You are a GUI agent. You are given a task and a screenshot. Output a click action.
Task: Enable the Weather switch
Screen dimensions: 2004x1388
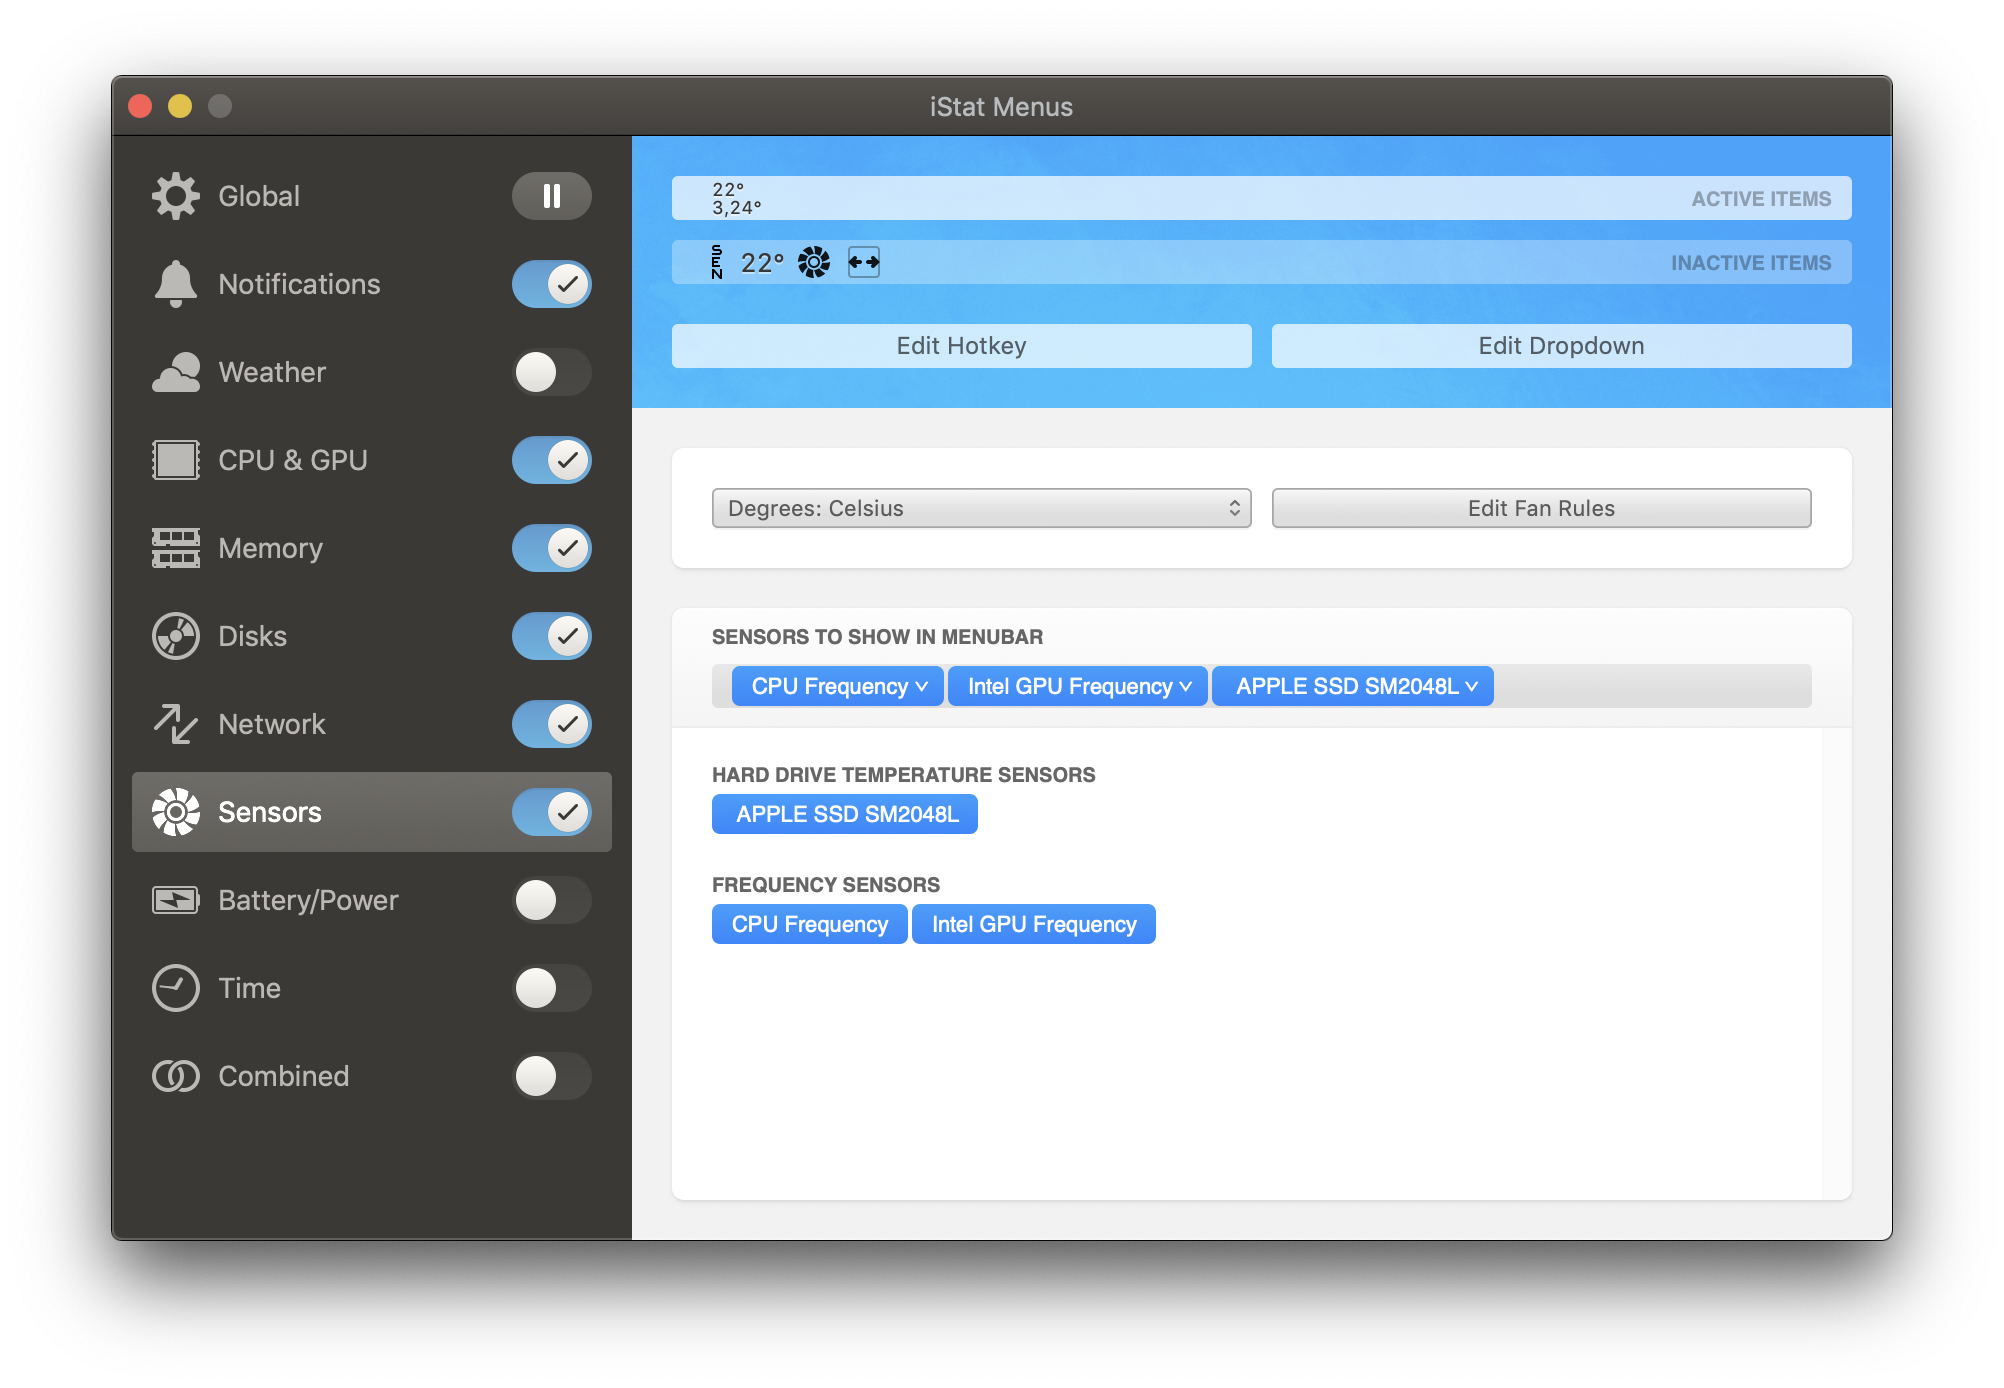[552, 372]
